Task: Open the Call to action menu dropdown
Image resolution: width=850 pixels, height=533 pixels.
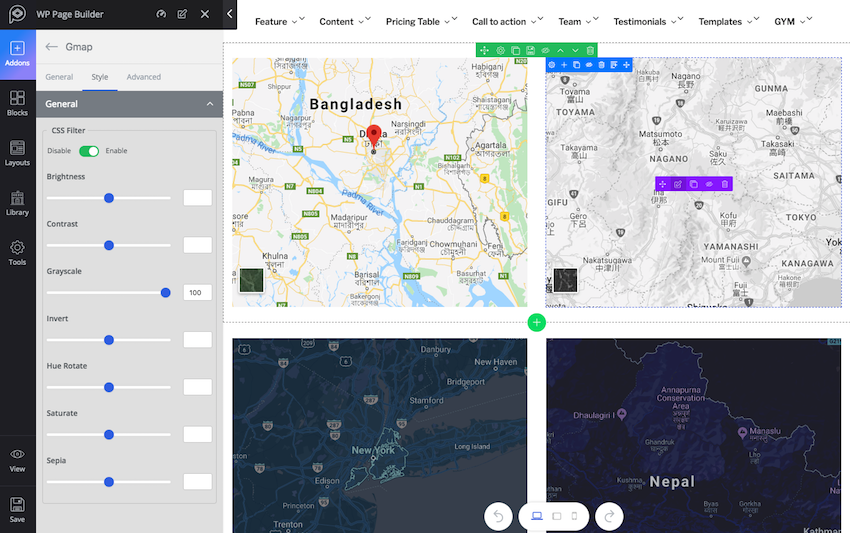Action: point(507,22)
